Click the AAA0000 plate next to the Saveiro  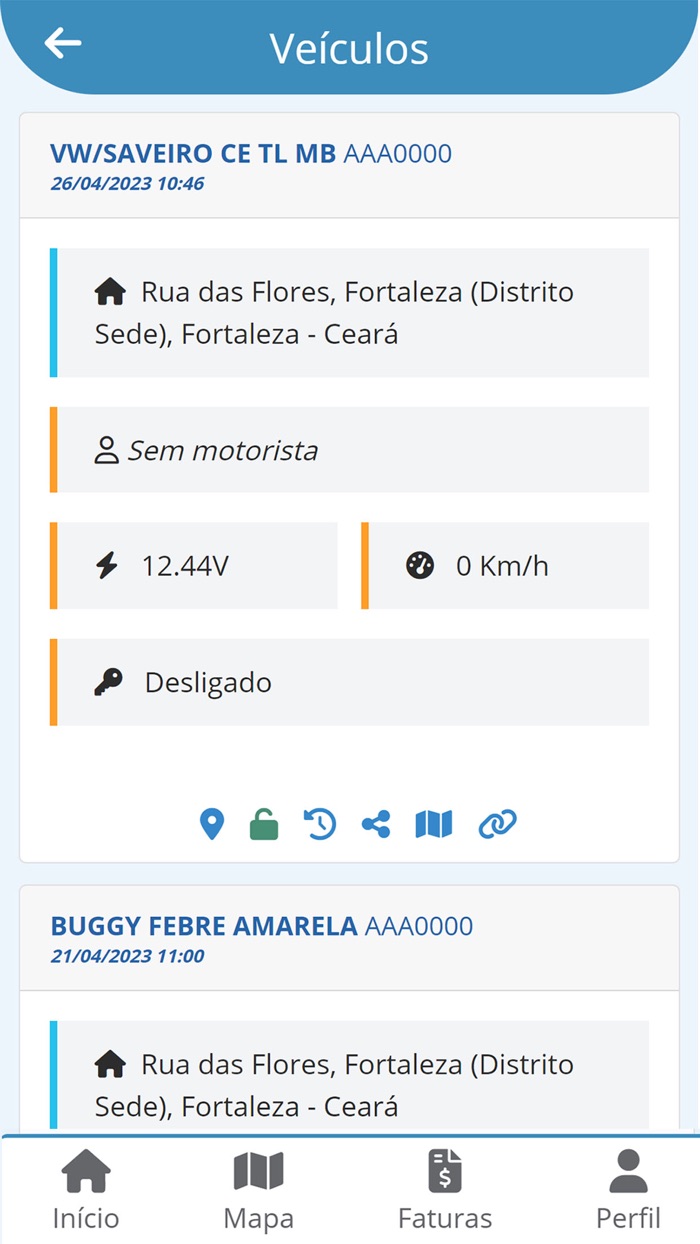coord(397,154)
